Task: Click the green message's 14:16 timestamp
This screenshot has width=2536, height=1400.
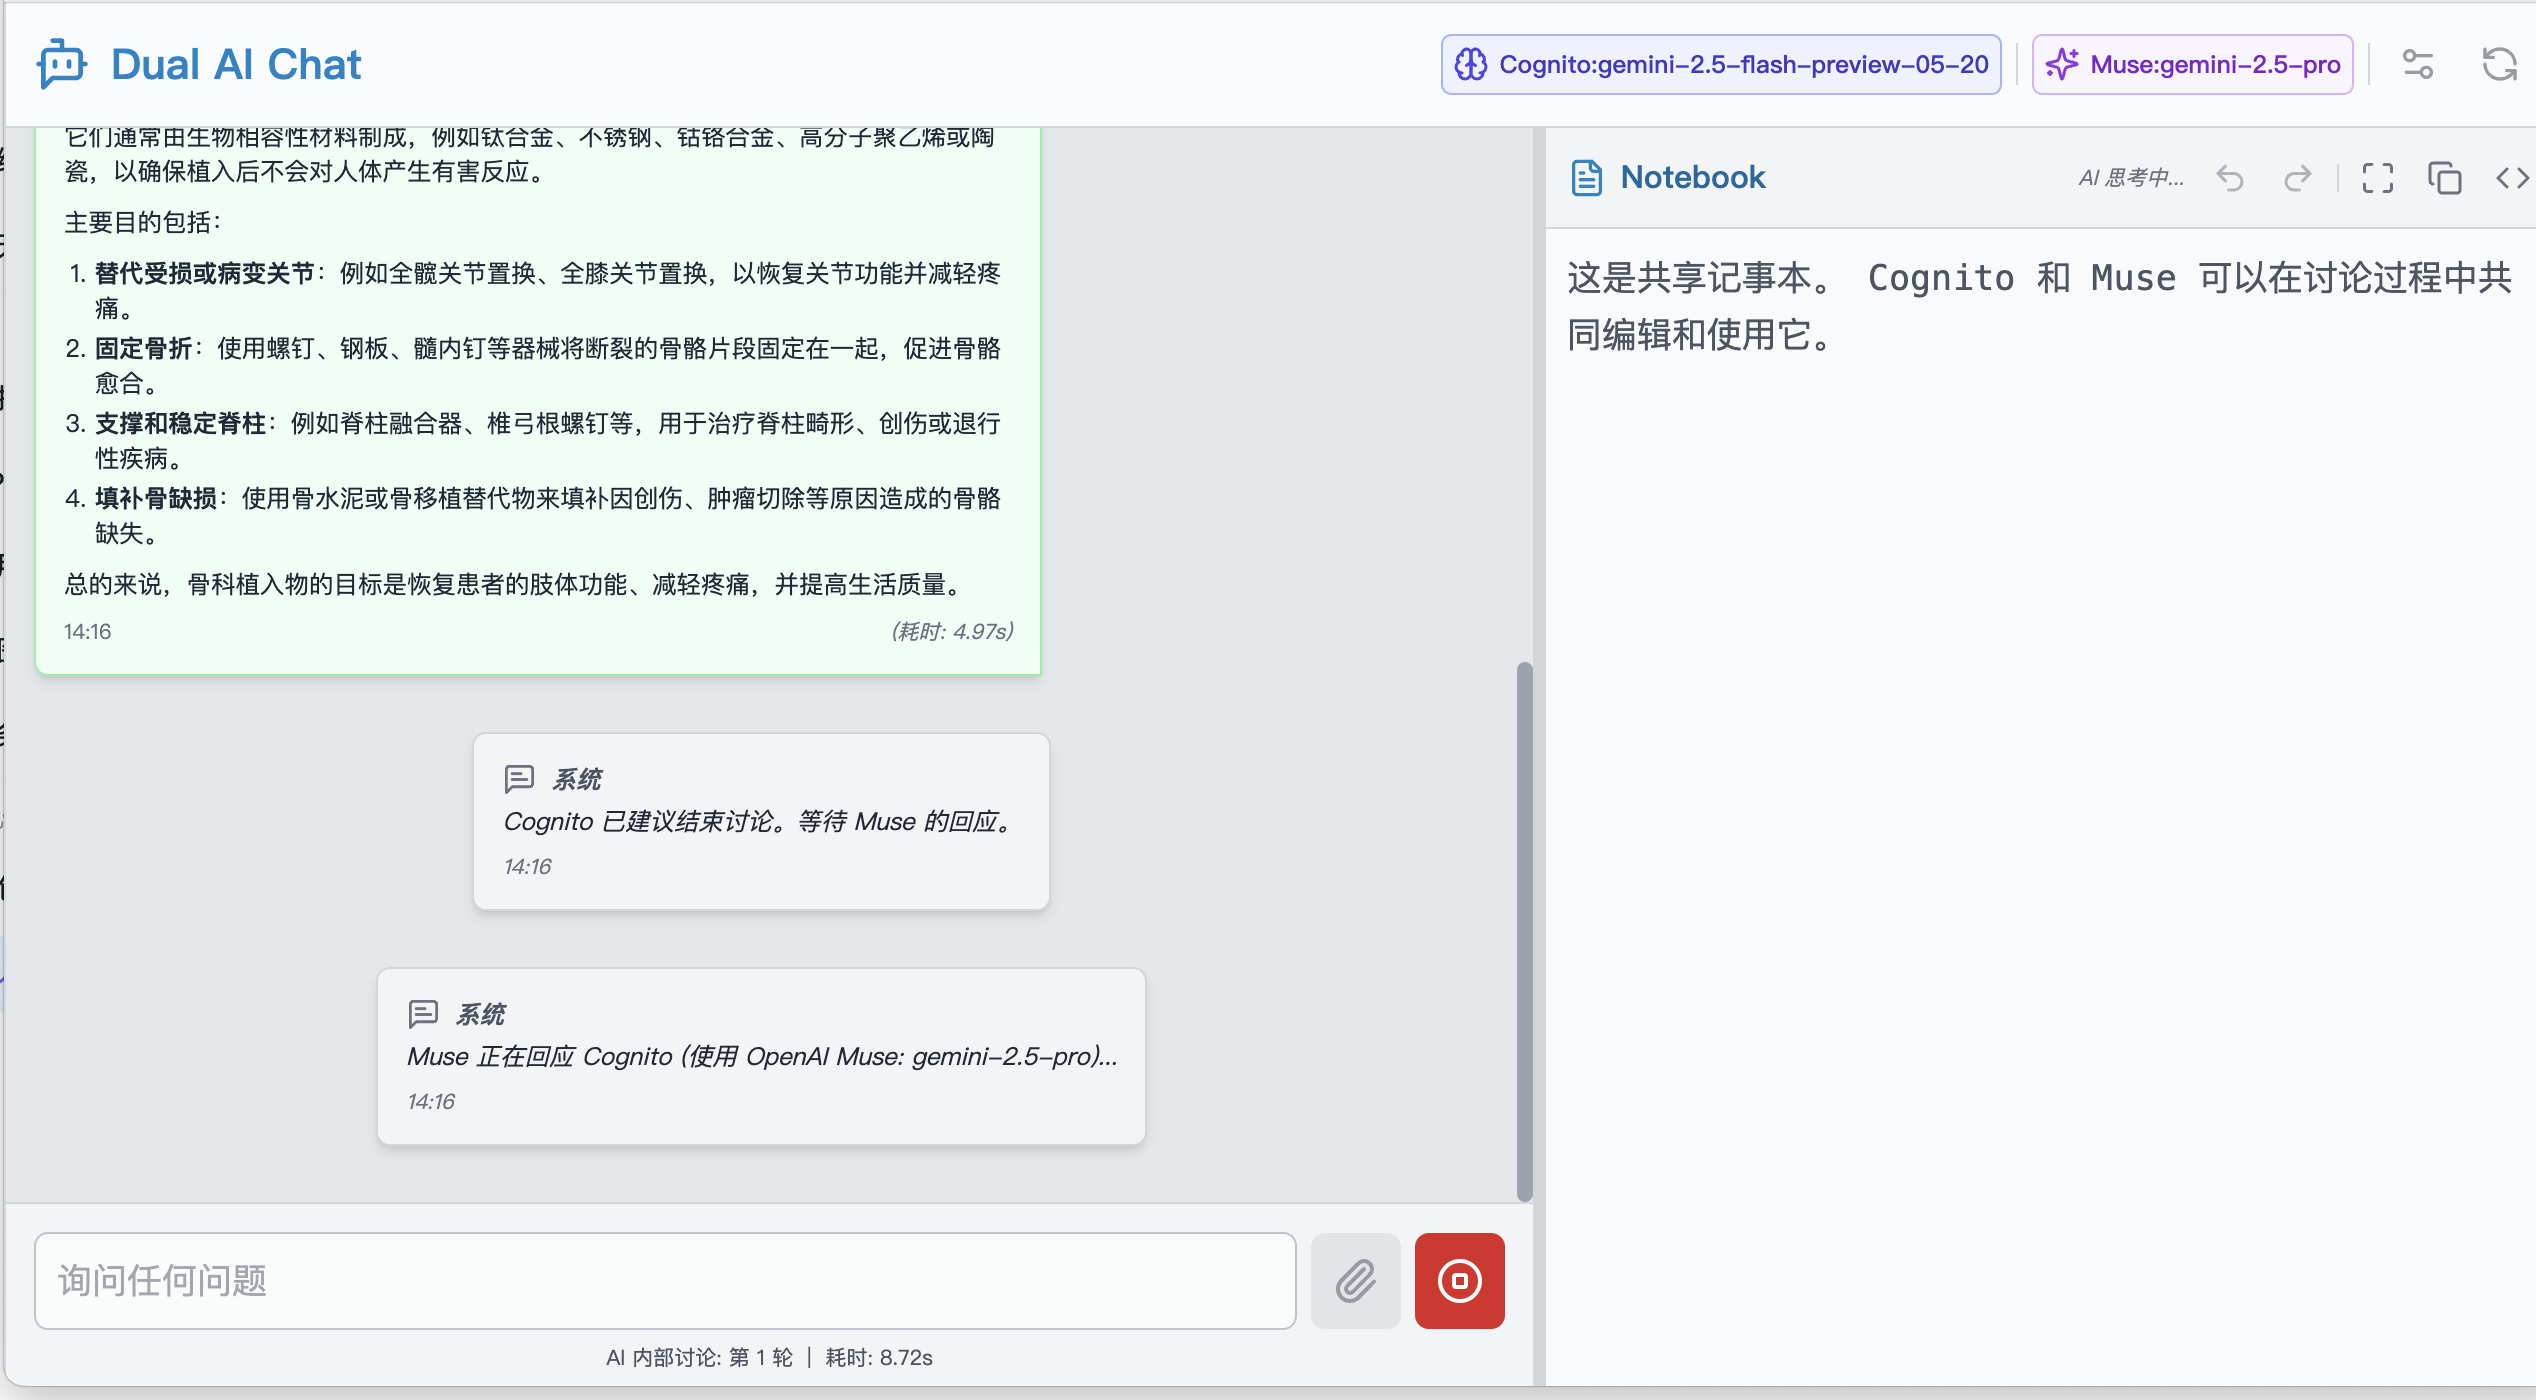Action: (88, 632)
